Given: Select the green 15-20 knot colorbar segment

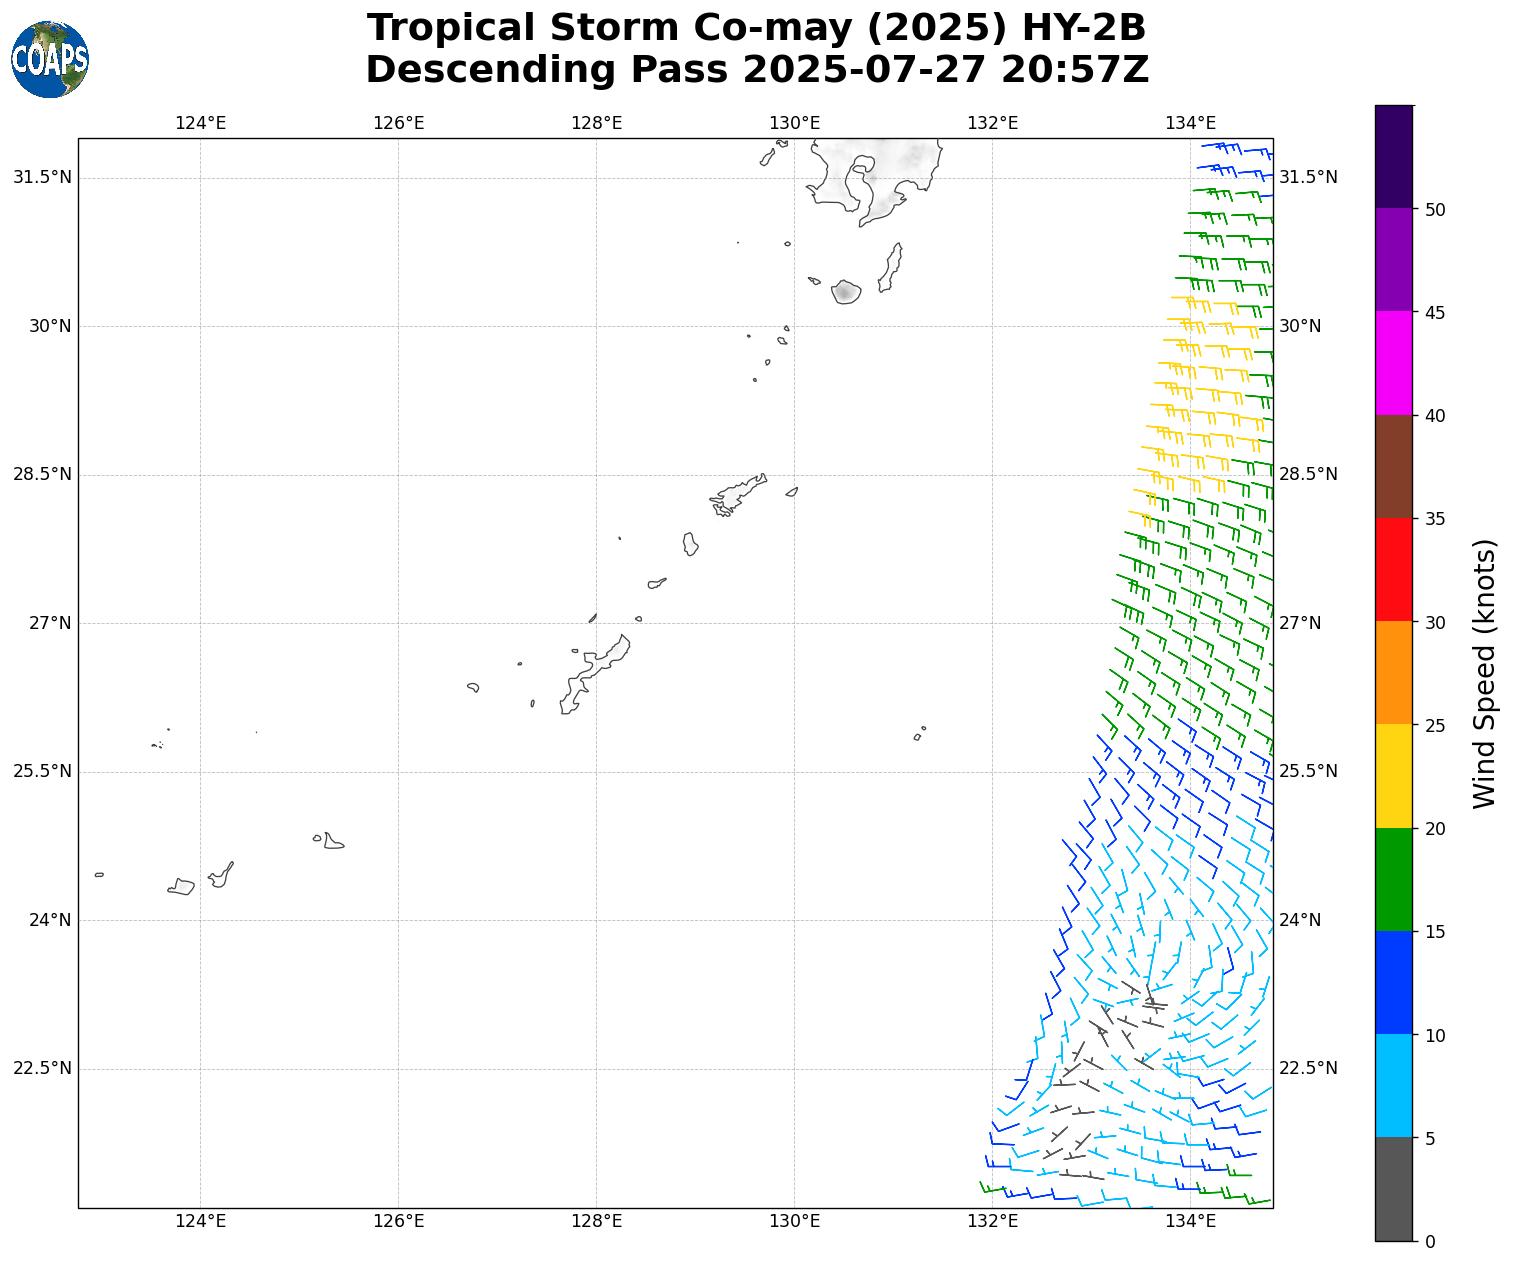Looking at the screenshot, I should (x=1393, y=879).
